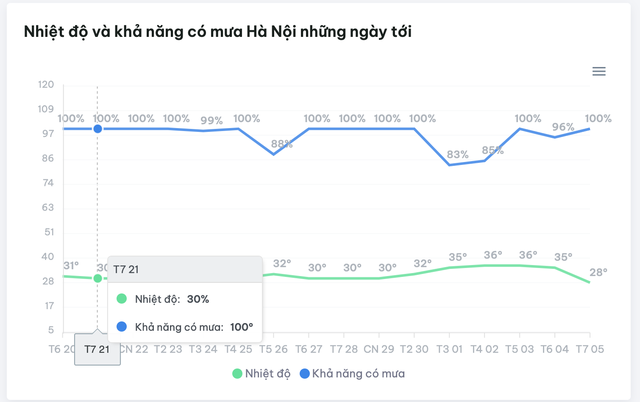Select the T6 27 x-axis label
Screen dimensions: 640x402
click(x=309, y=349)
